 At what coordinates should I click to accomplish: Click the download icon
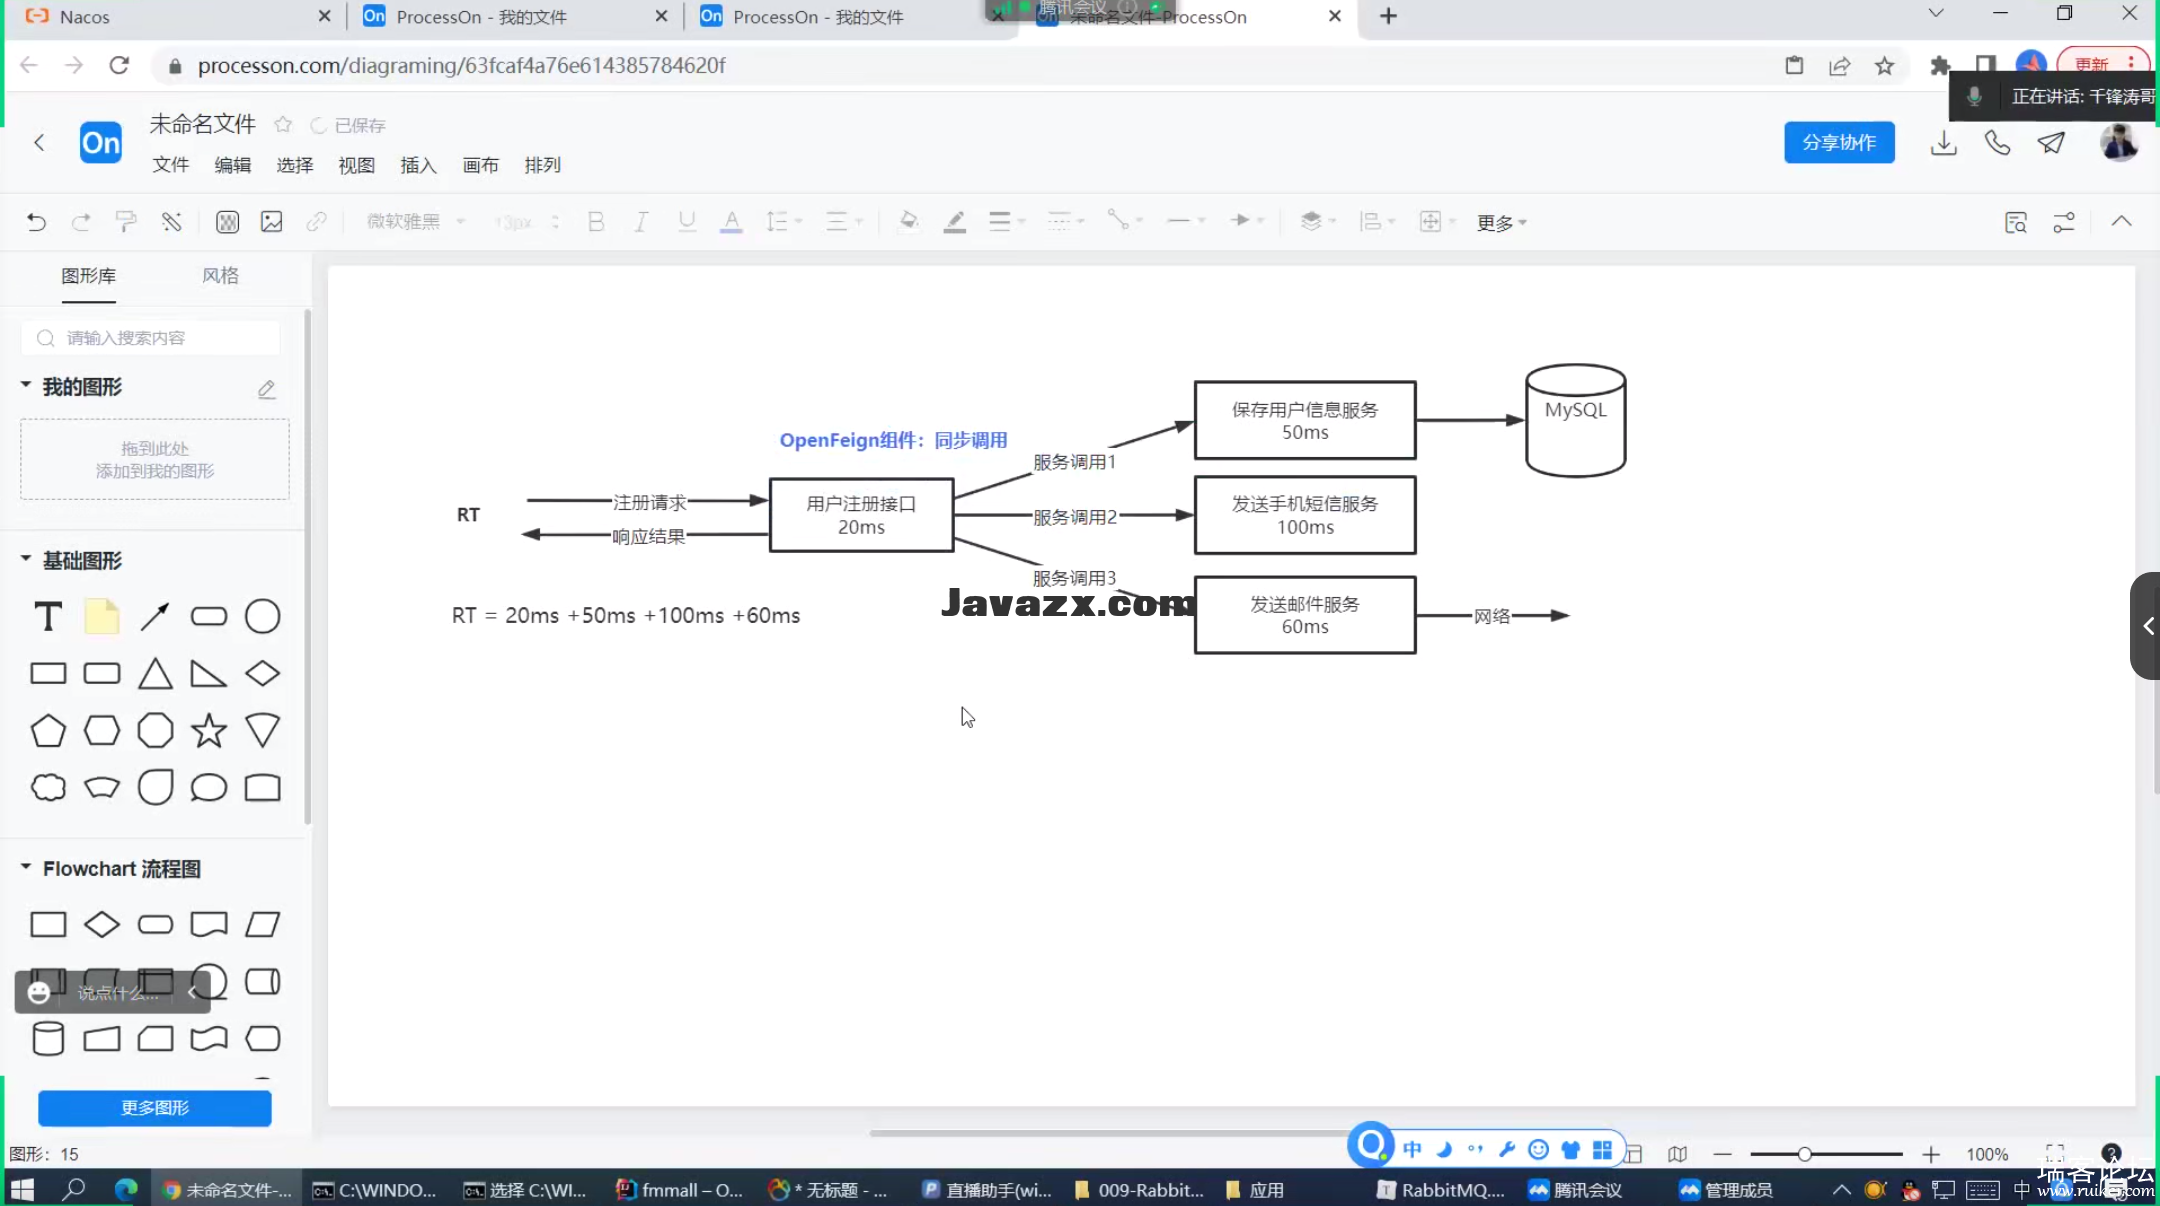point(1943,143)
